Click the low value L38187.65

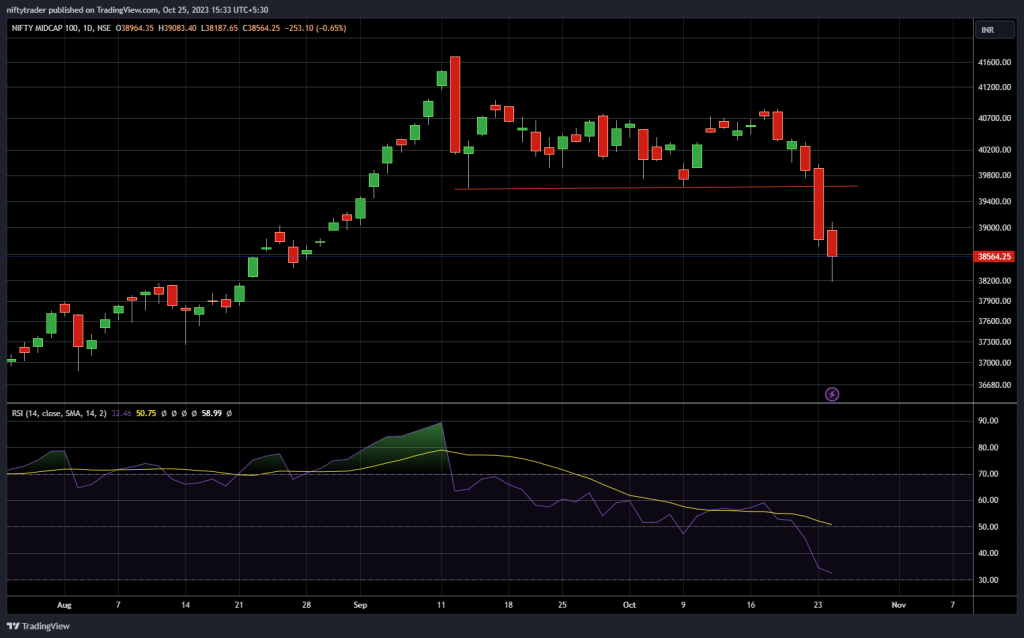[219, 28]
